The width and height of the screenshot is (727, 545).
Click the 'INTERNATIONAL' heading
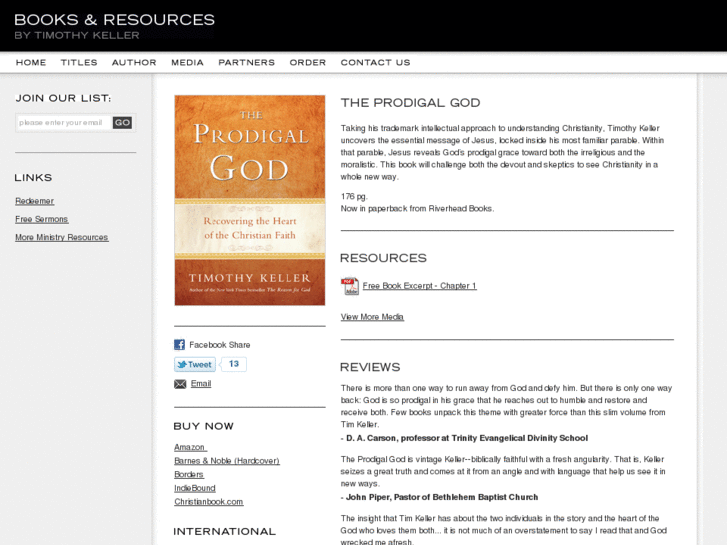coord(224,532)
